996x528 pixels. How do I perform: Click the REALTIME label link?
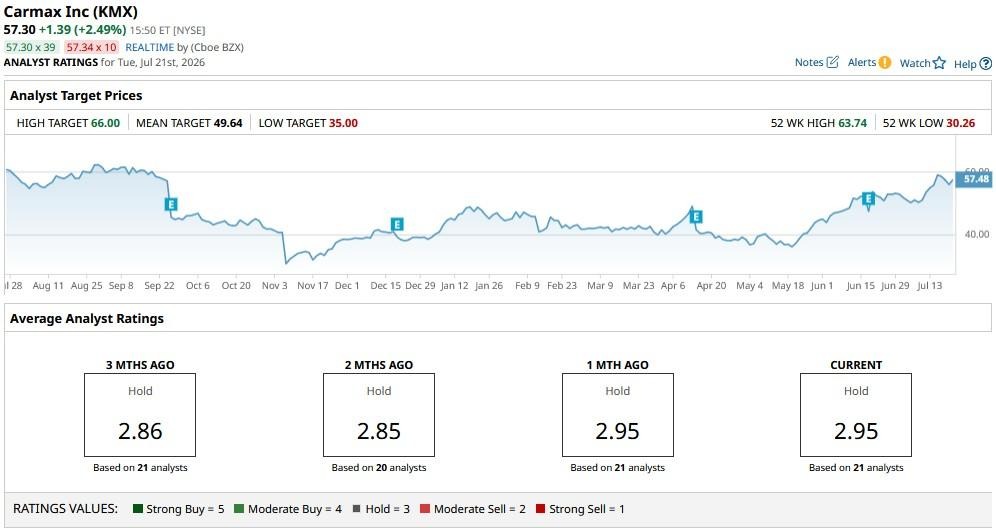click(x=149, y=47)
